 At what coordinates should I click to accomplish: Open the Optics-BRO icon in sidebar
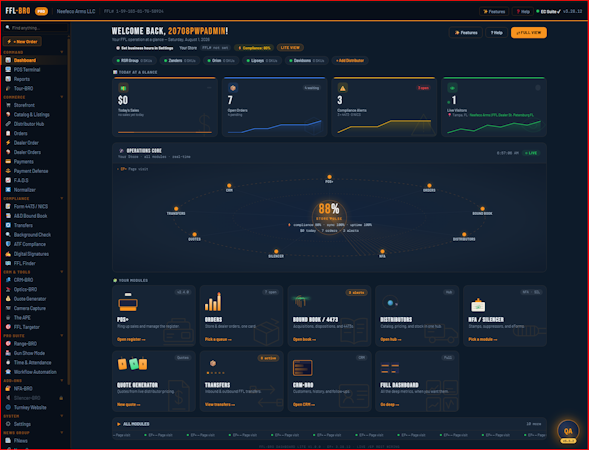tap(8, 289)
